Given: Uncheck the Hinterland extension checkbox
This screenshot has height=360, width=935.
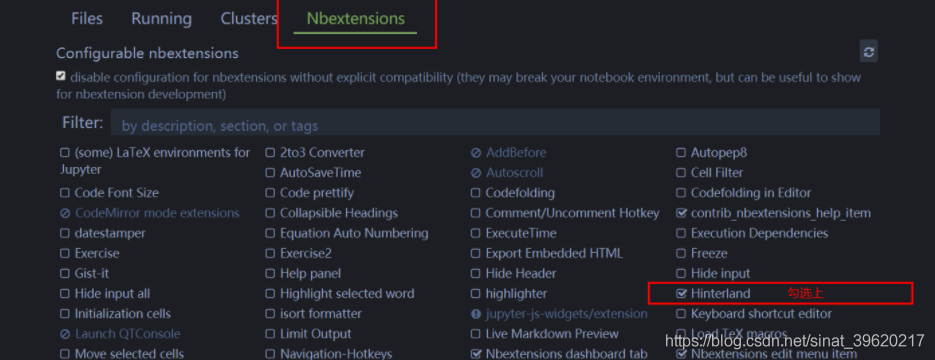Looking at the screenshot, I should click(682, 294).
